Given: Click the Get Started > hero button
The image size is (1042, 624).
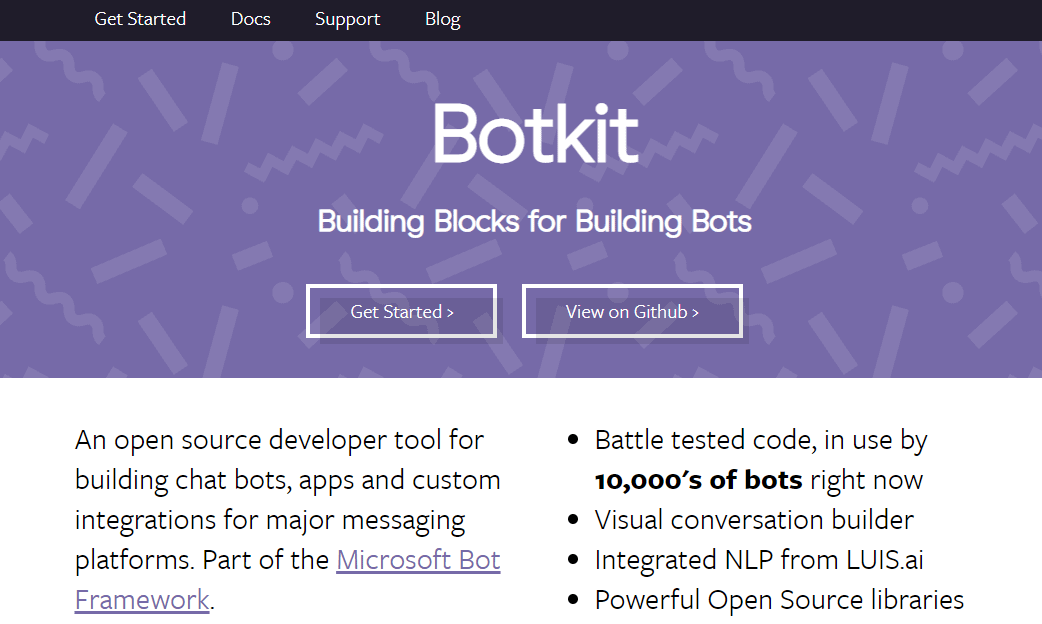Looking at the screenshot, I should click(401, 311).
